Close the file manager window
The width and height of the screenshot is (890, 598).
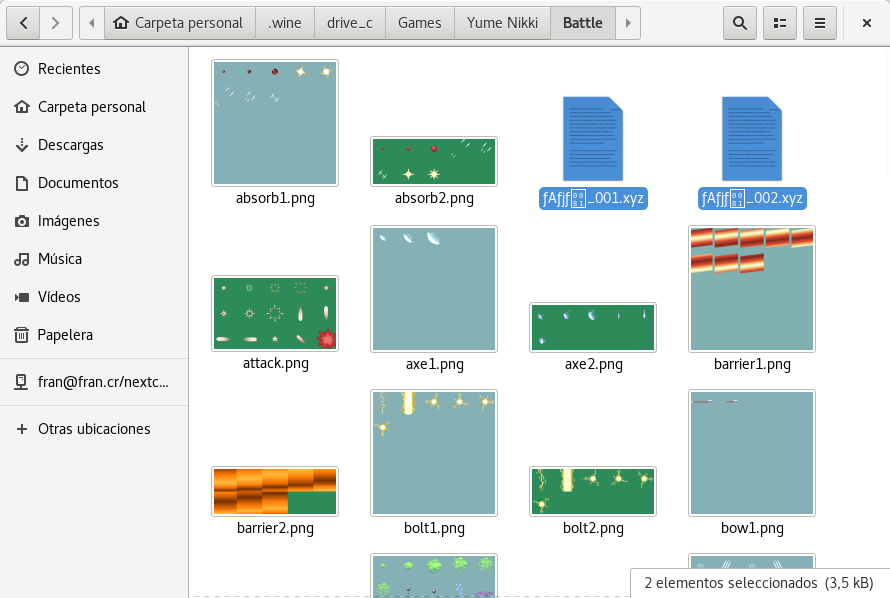tap(867, 23)
